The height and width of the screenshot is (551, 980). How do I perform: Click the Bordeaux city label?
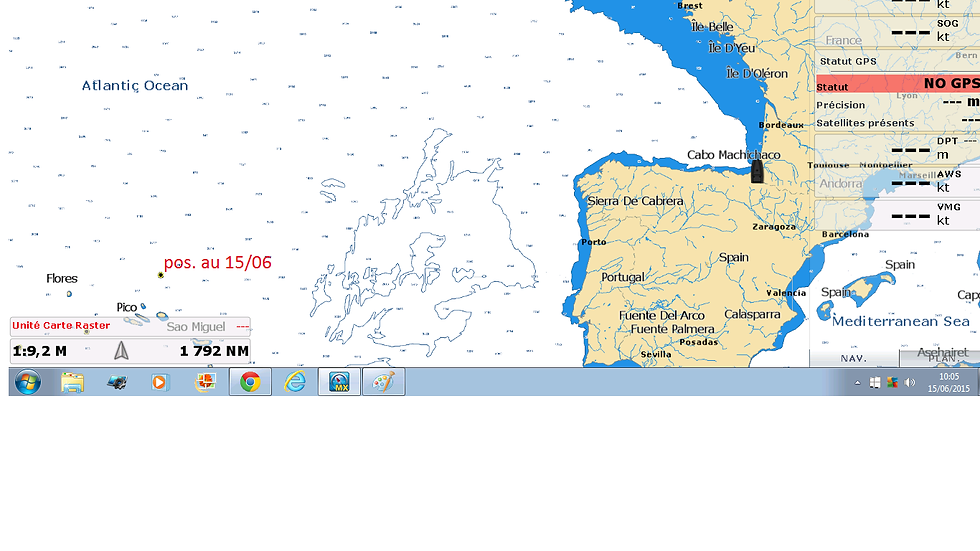781,125
